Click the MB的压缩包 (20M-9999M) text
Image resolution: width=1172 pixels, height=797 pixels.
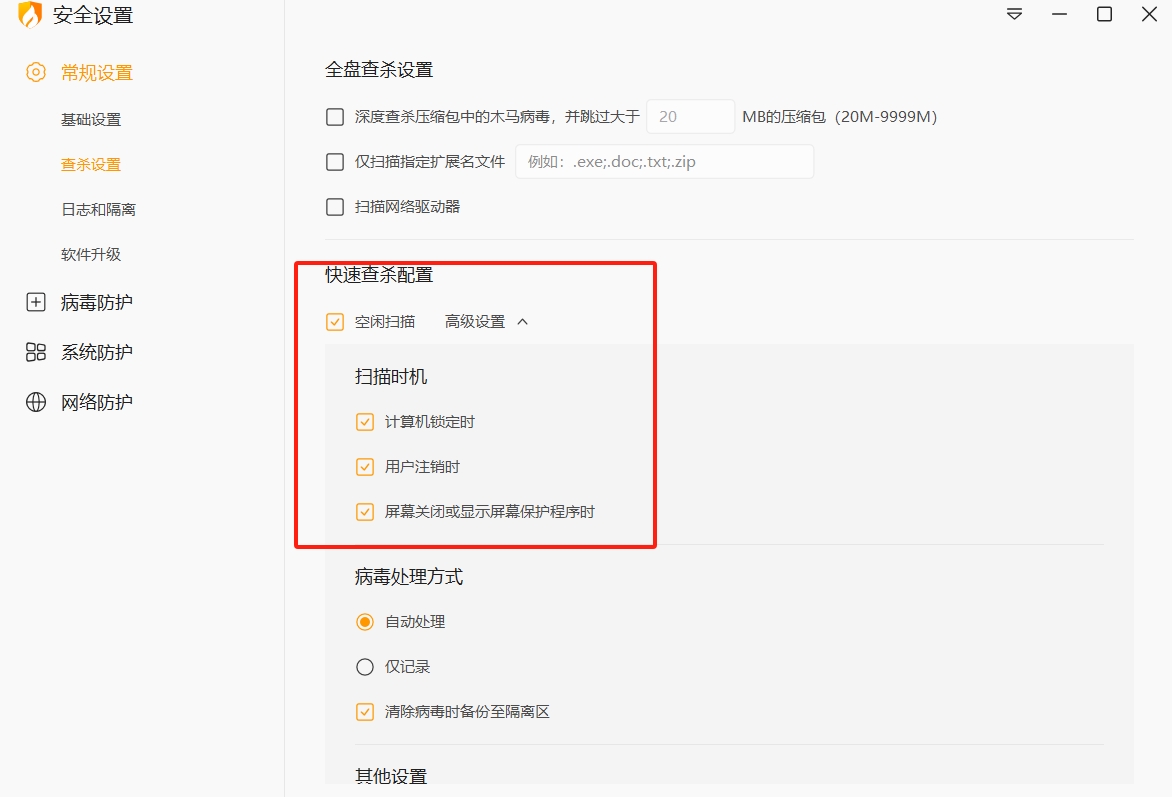coord(839,117)
